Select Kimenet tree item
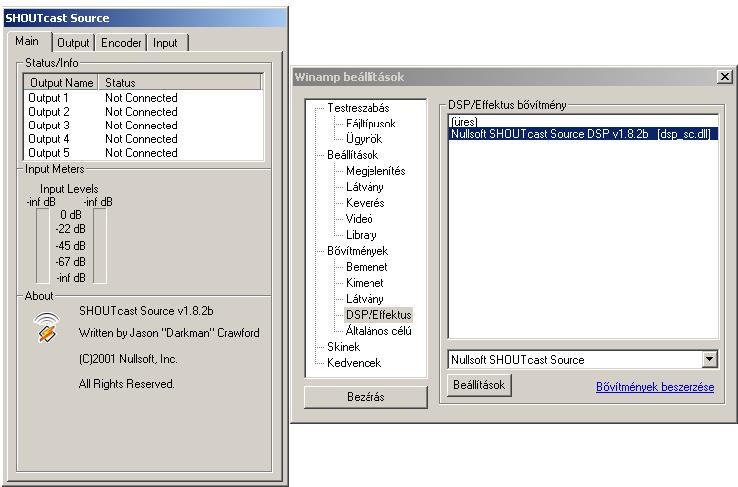 (365, 283)
